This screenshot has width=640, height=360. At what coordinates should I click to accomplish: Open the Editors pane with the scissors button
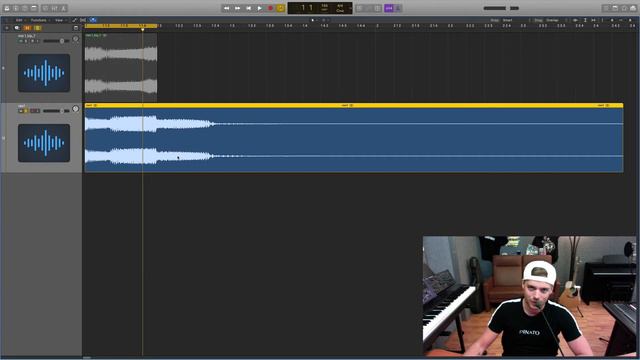click(63, 8)
